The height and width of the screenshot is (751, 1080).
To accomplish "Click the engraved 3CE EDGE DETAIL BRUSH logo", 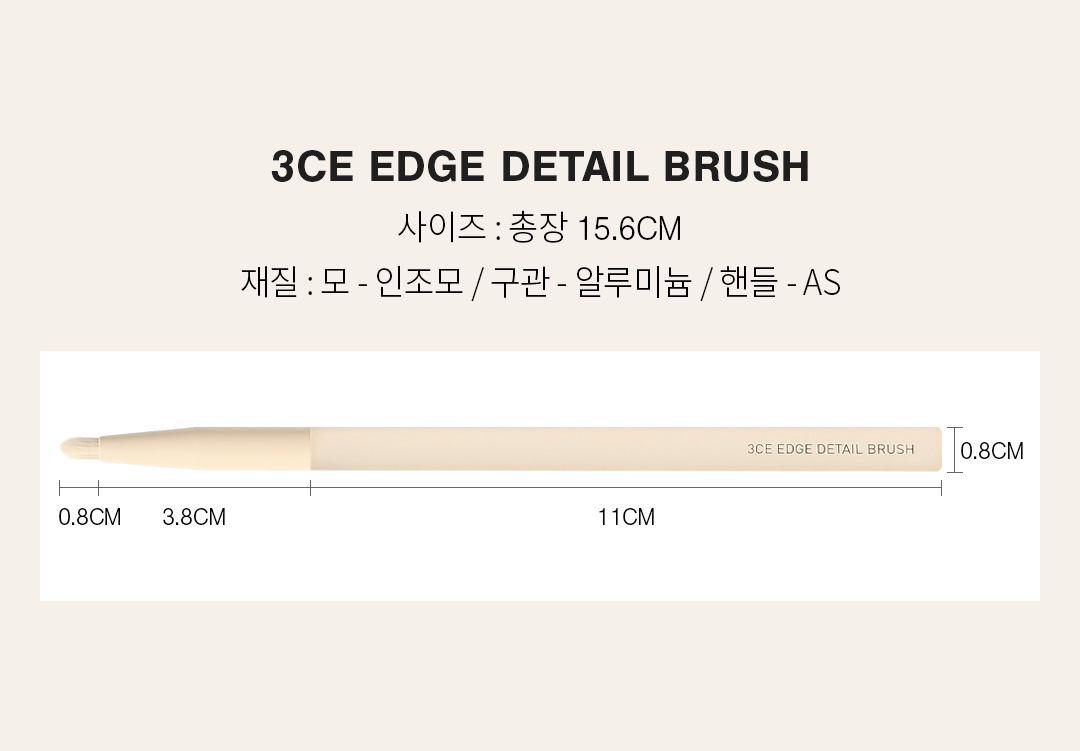I will pyautogui.click(x=830, y=449).
